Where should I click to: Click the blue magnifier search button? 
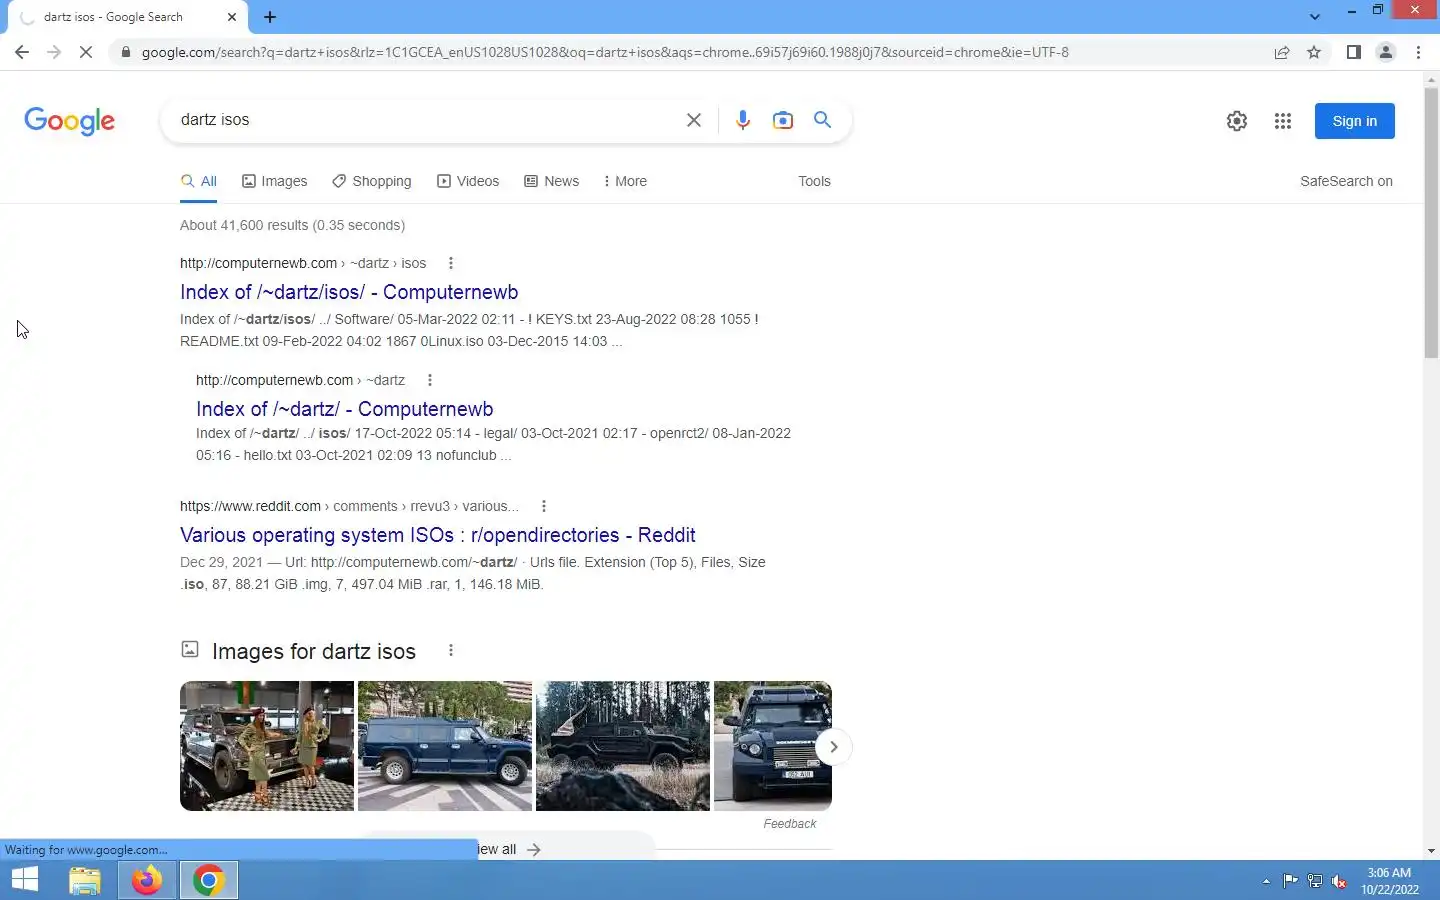tap(823, 120)
